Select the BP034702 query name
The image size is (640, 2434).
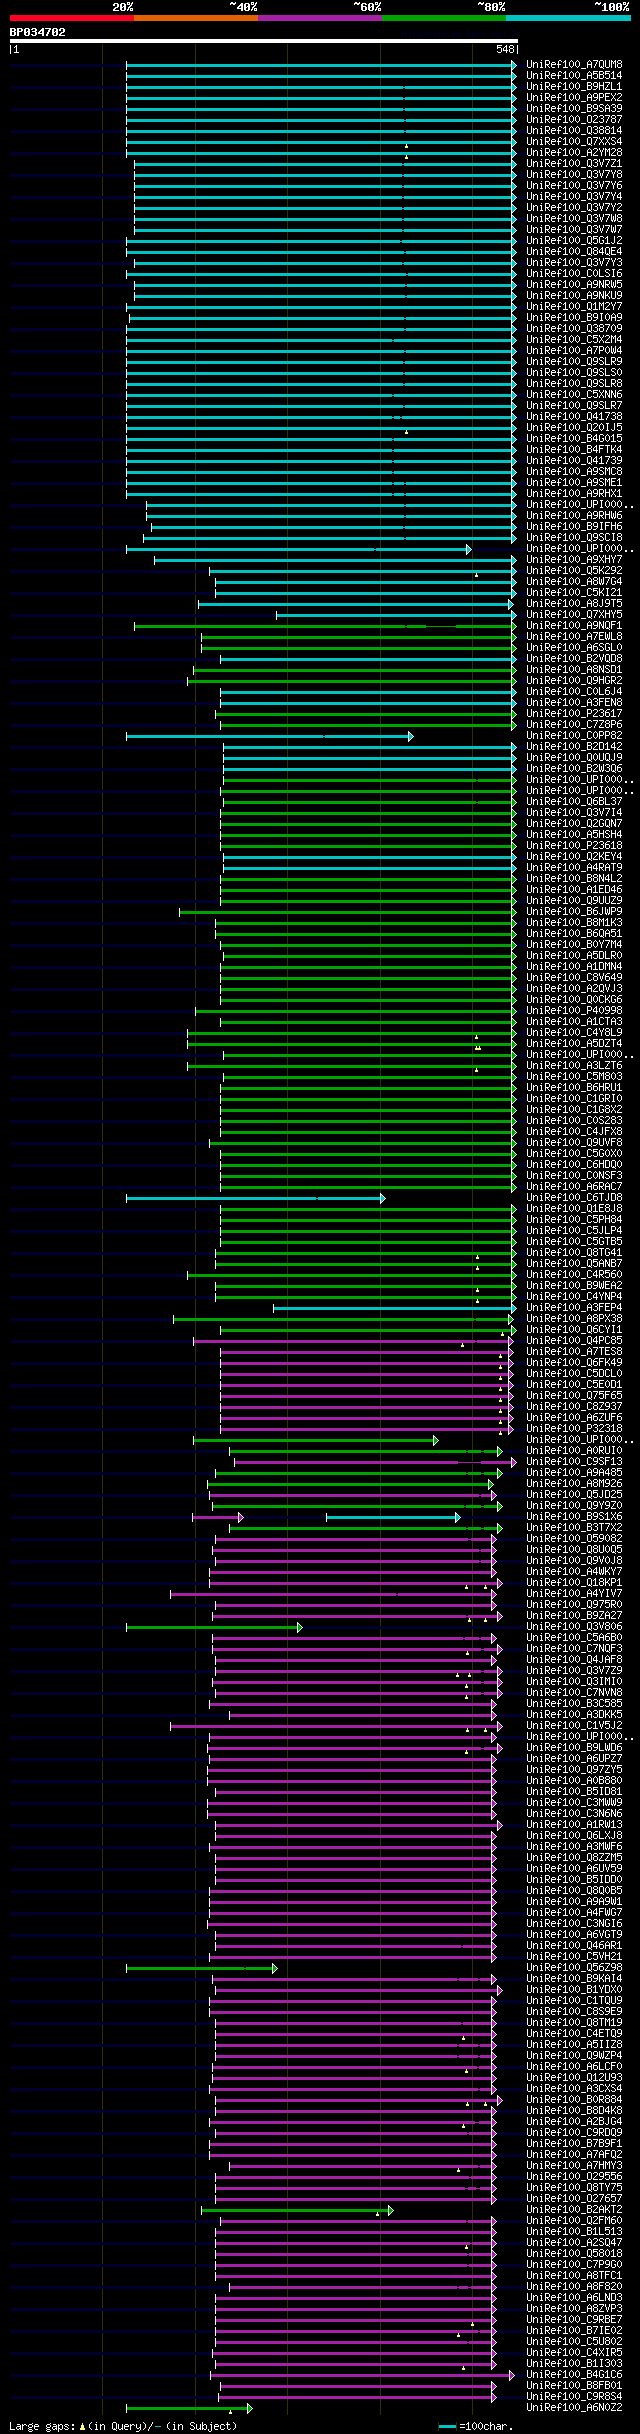38,32
